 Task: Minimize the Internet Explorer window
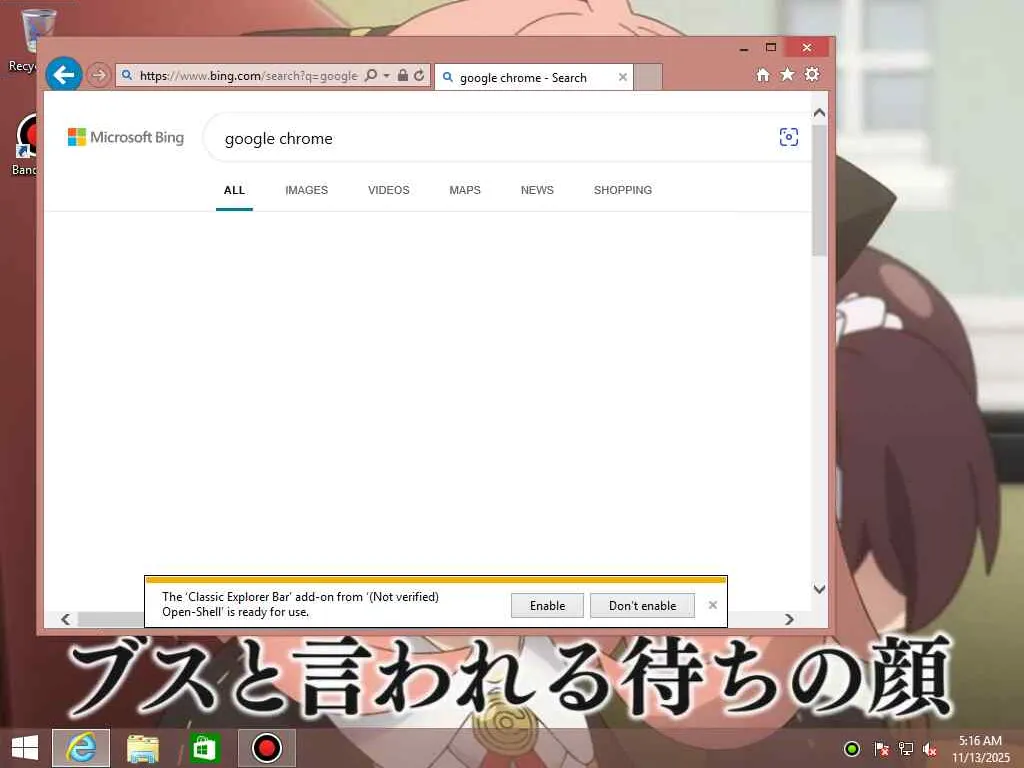[x=744, y=48]
